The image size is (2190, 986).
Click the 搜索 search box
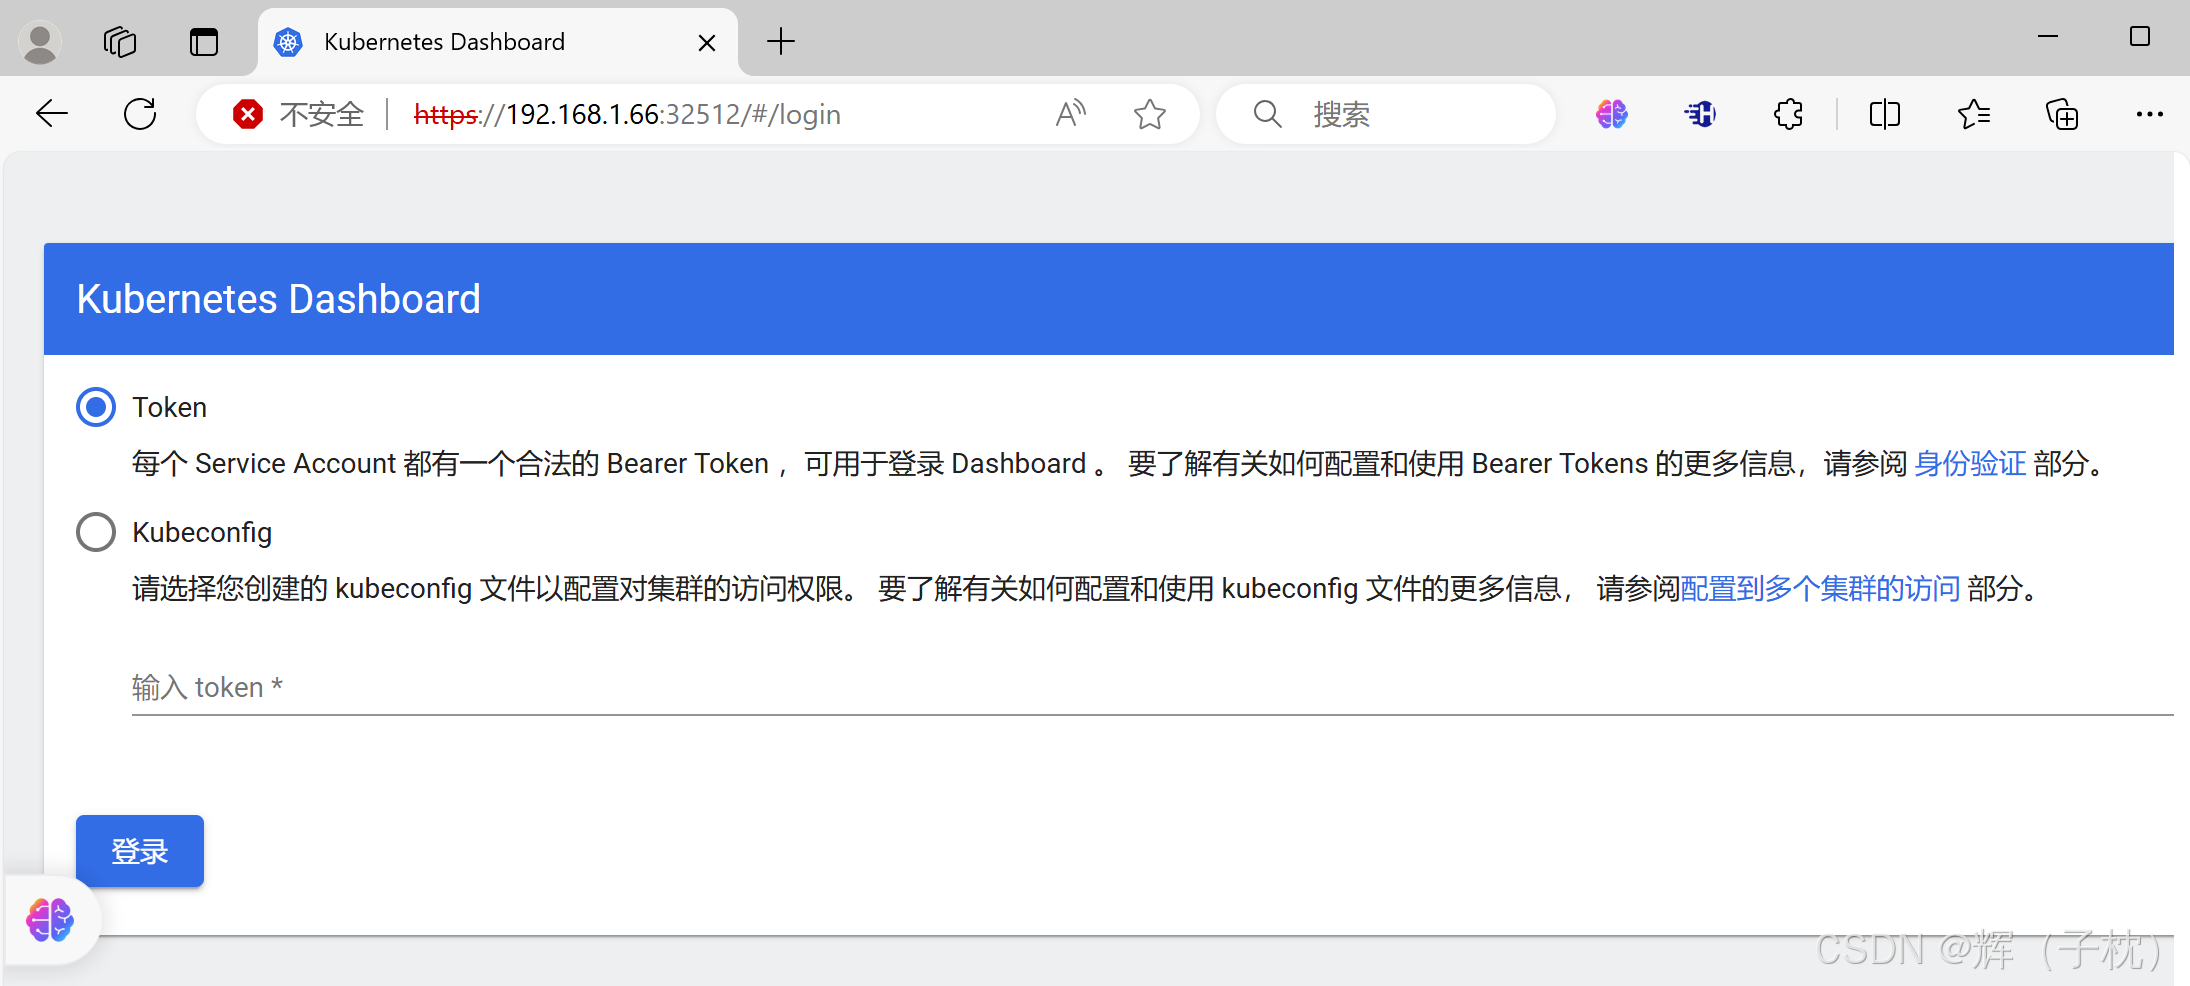coord(1386,114)
